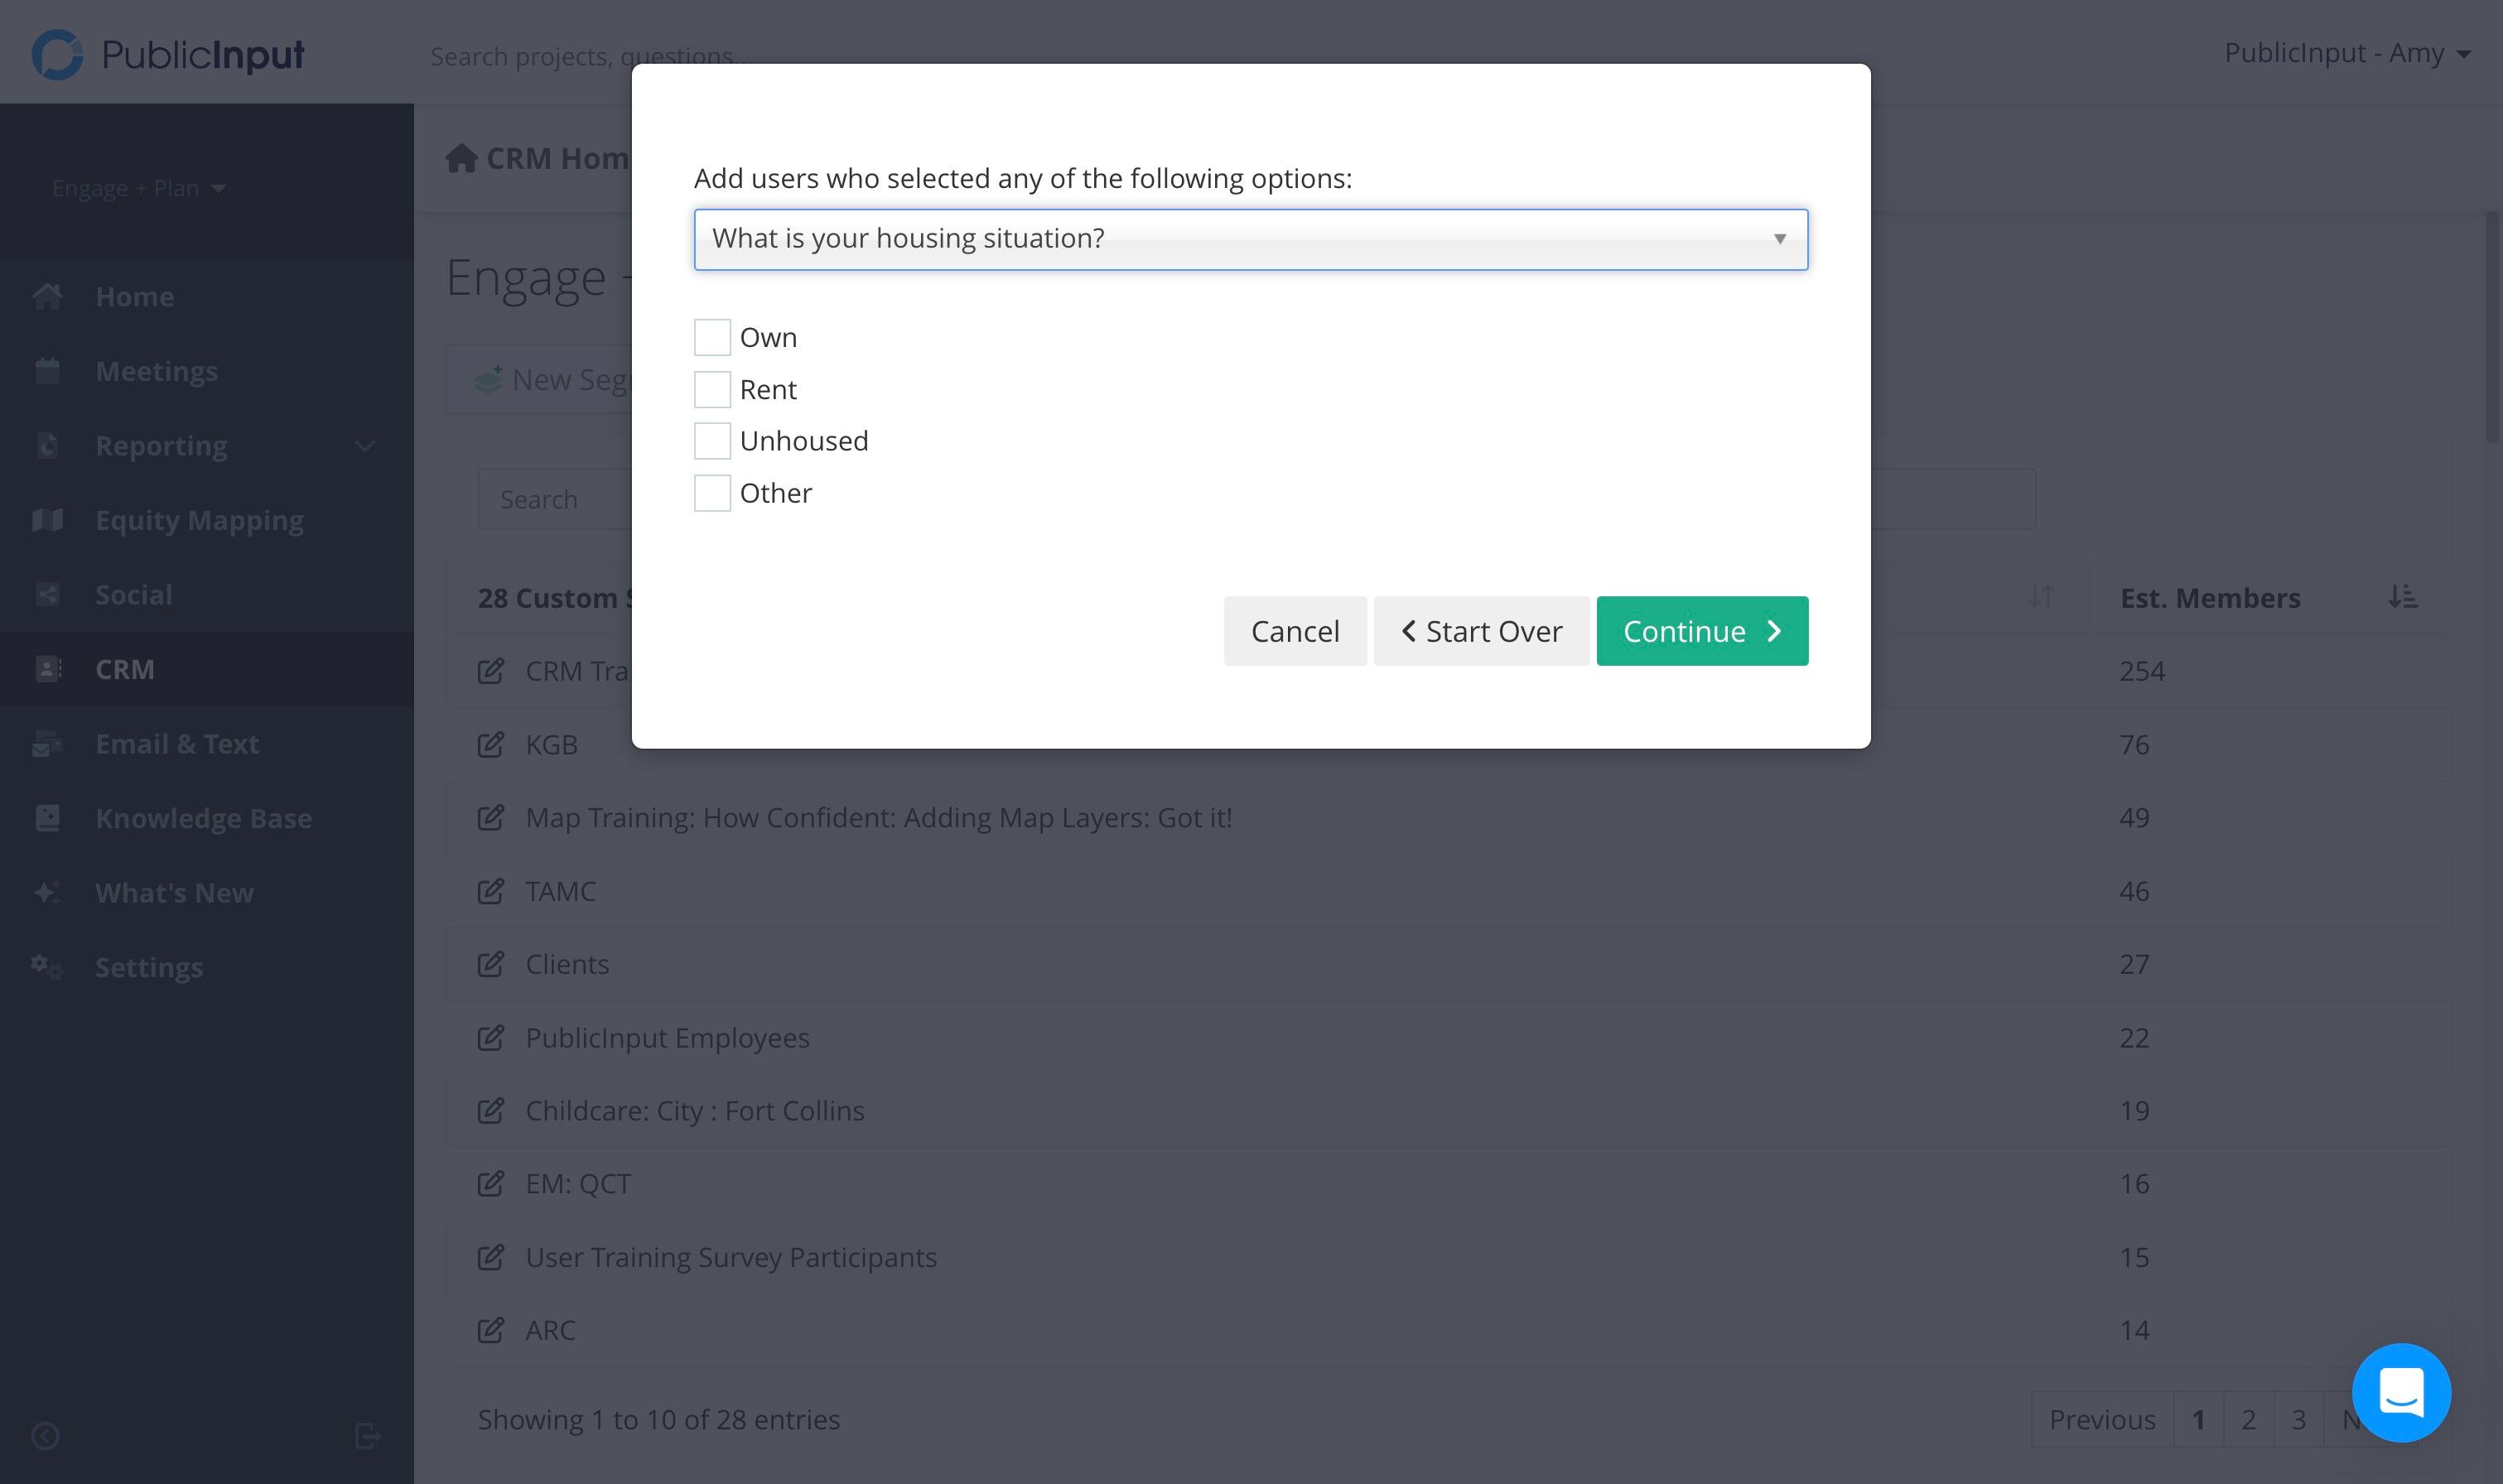Click the collapse sidebar arrow icon
This screenshot has height=1484, width=2503.
[45, 1436]
